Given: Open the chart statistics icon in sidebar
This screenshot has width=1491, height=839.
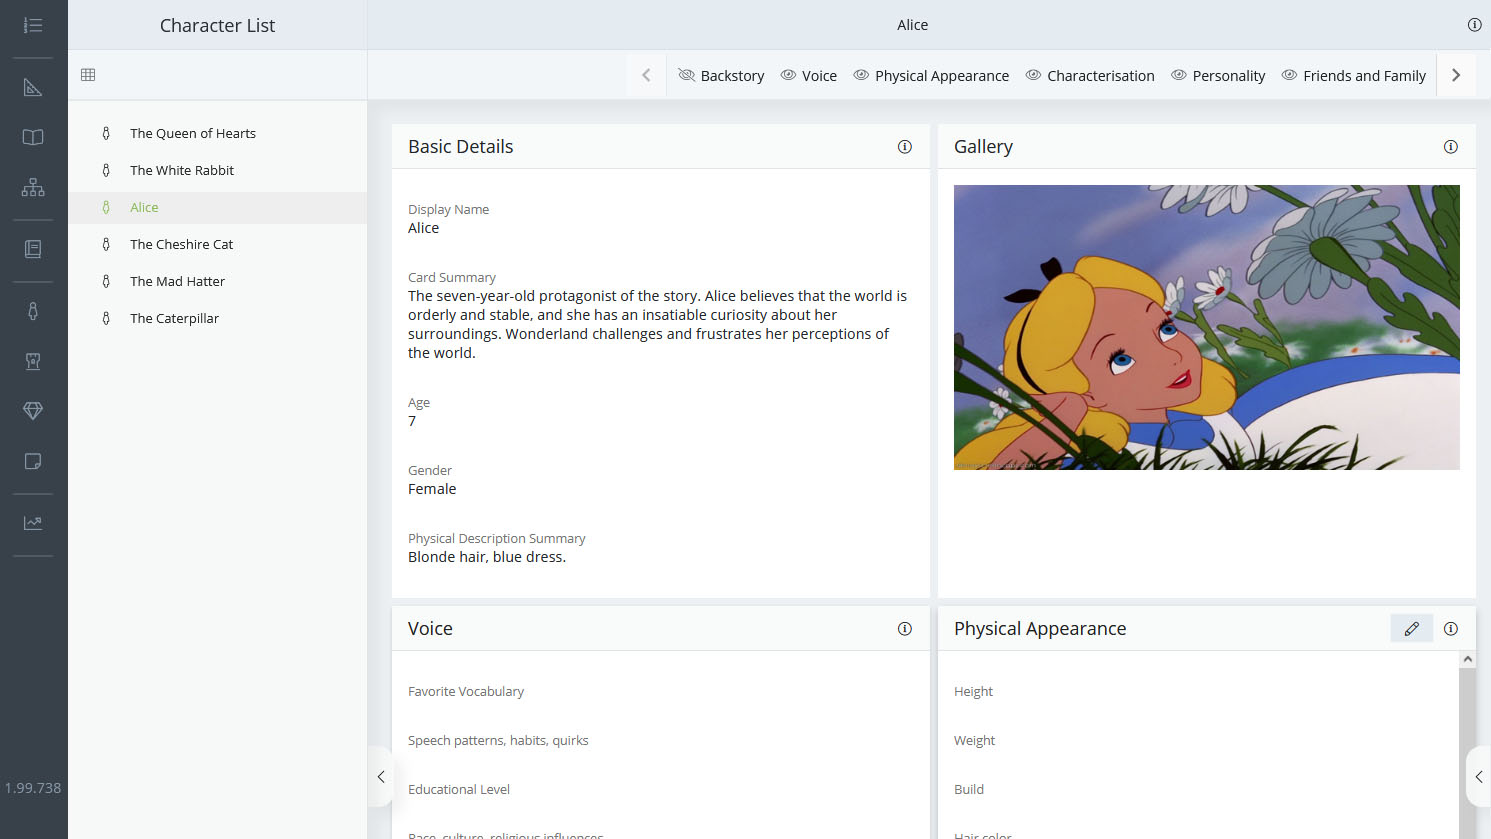Looking at the screenshot, I should point(33,522).
